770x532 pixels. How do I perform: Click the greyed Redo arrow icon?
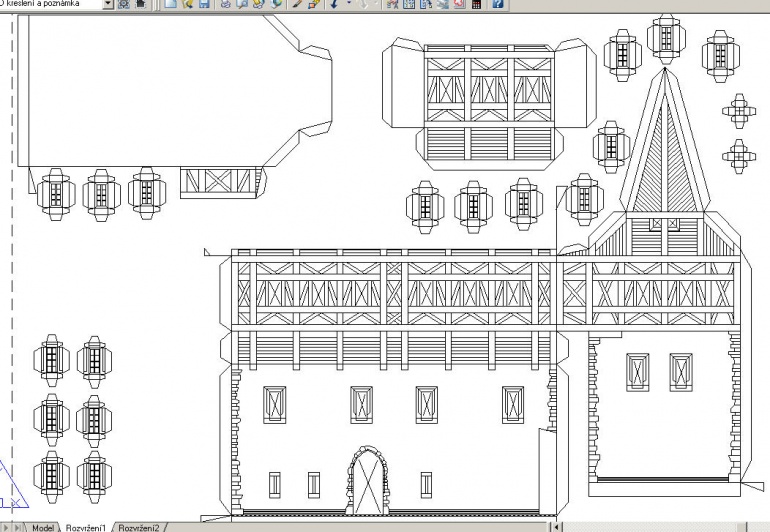(x=363, y=4)
